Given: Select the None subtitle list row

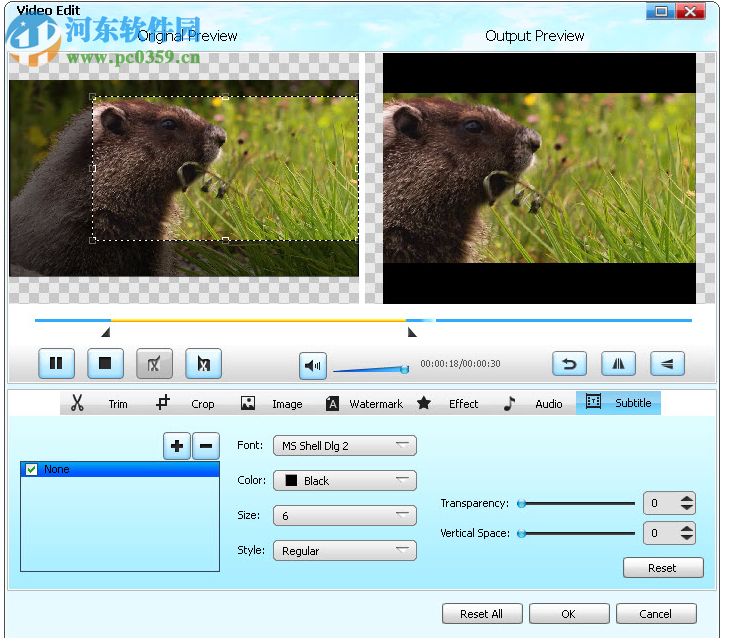Looking at the screenshot, I should (x=120, y=469).
